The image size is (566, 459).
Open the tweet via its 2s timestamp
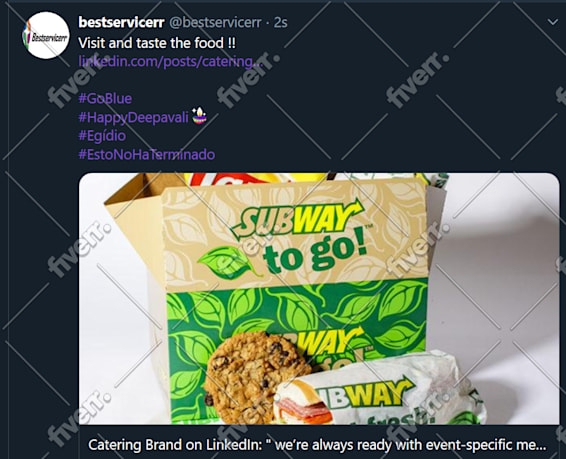click(x=280, y=22)
